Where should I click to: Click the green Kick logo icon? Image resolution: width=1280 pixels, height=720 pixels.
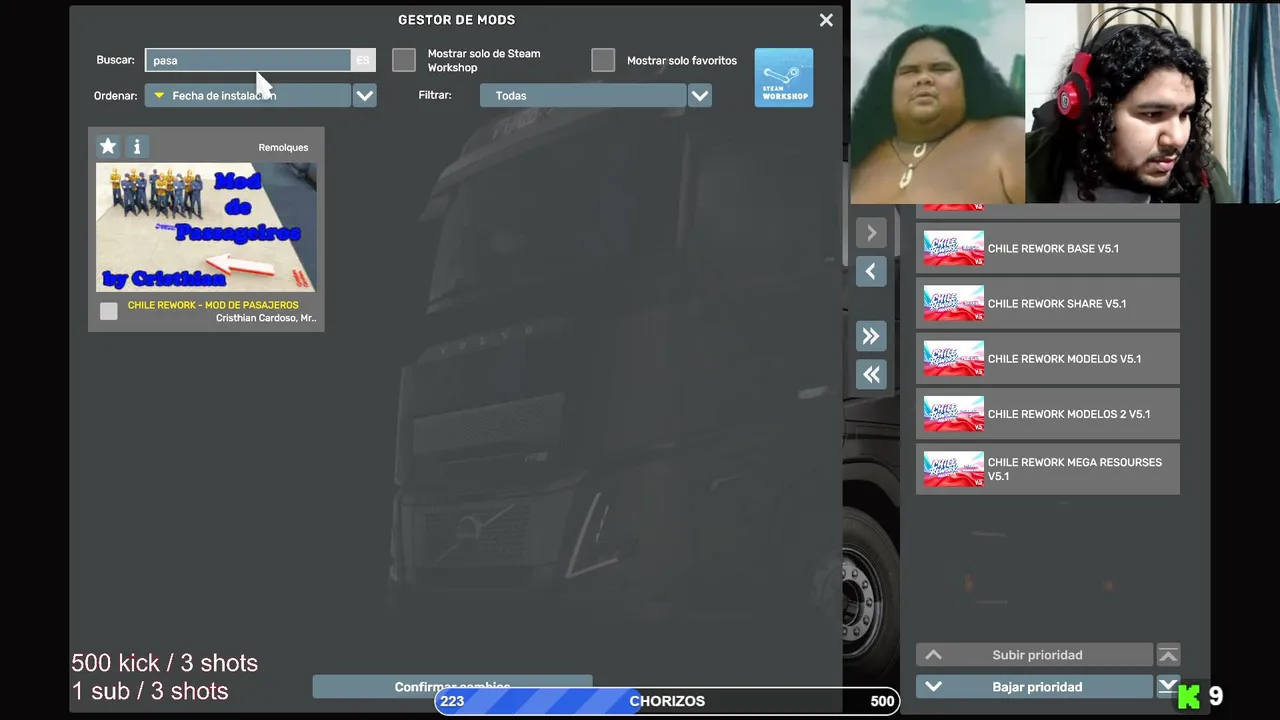[x=1189, y=697]
